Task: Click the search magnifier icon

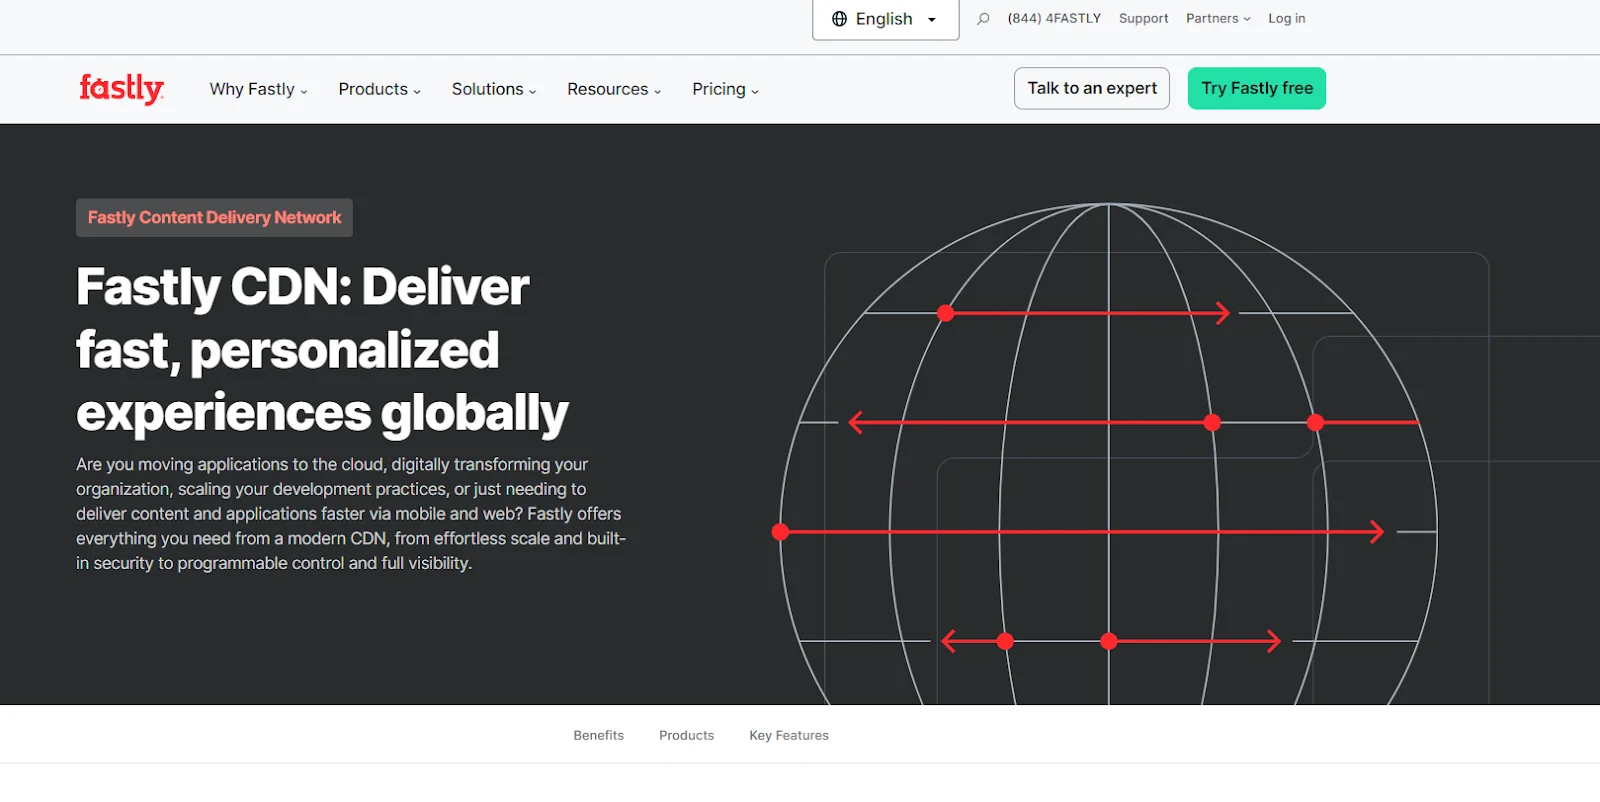Action: (983, 19)
